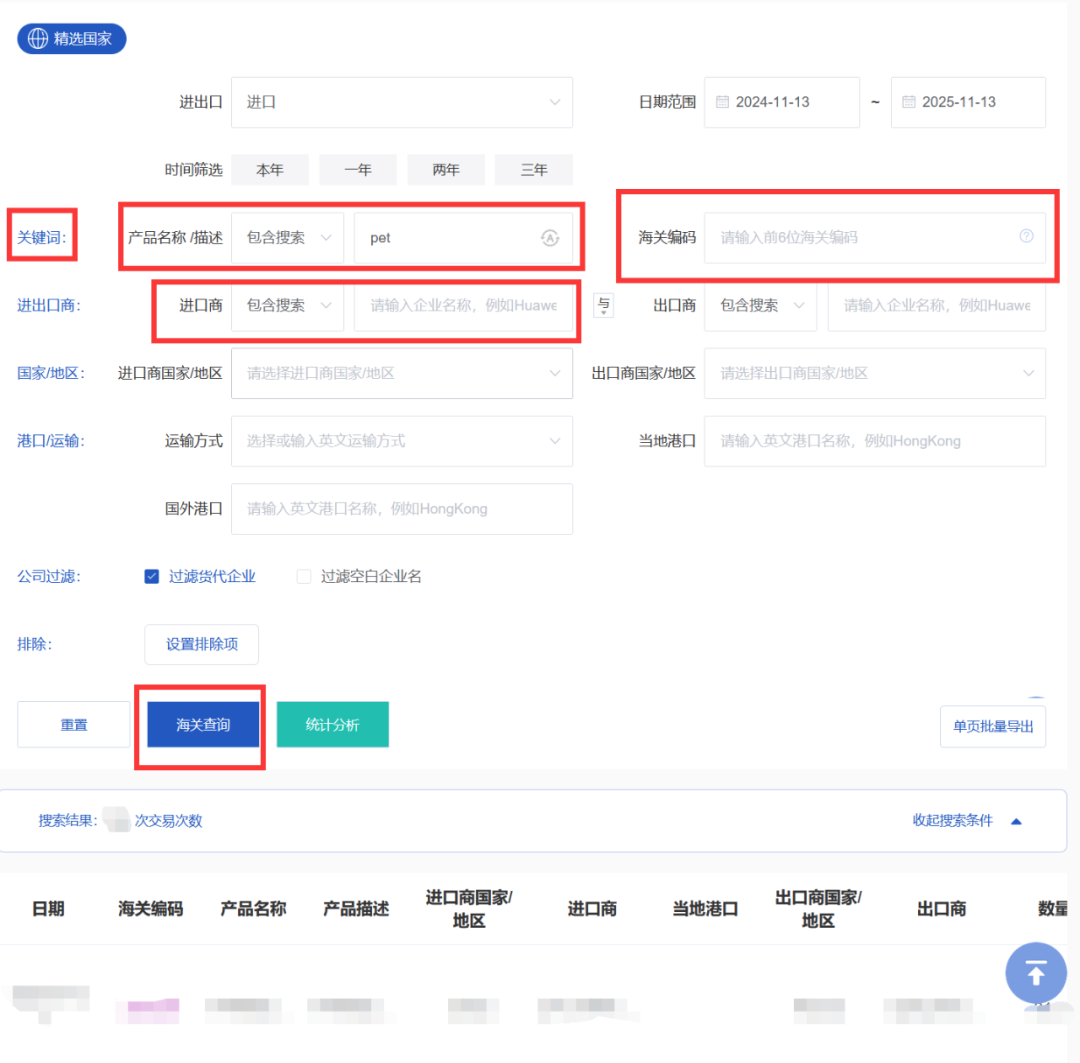Click the 设置排除项 button
The height and width of the screenshot is (1063, 1080).
coord(201,644)
